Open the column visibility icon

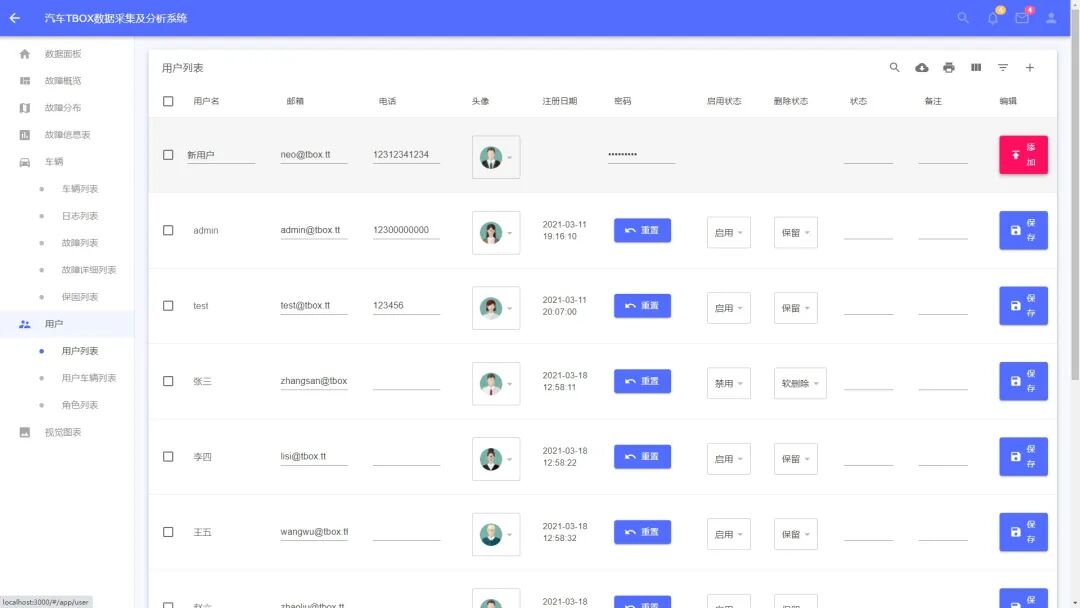click(976, 68)
